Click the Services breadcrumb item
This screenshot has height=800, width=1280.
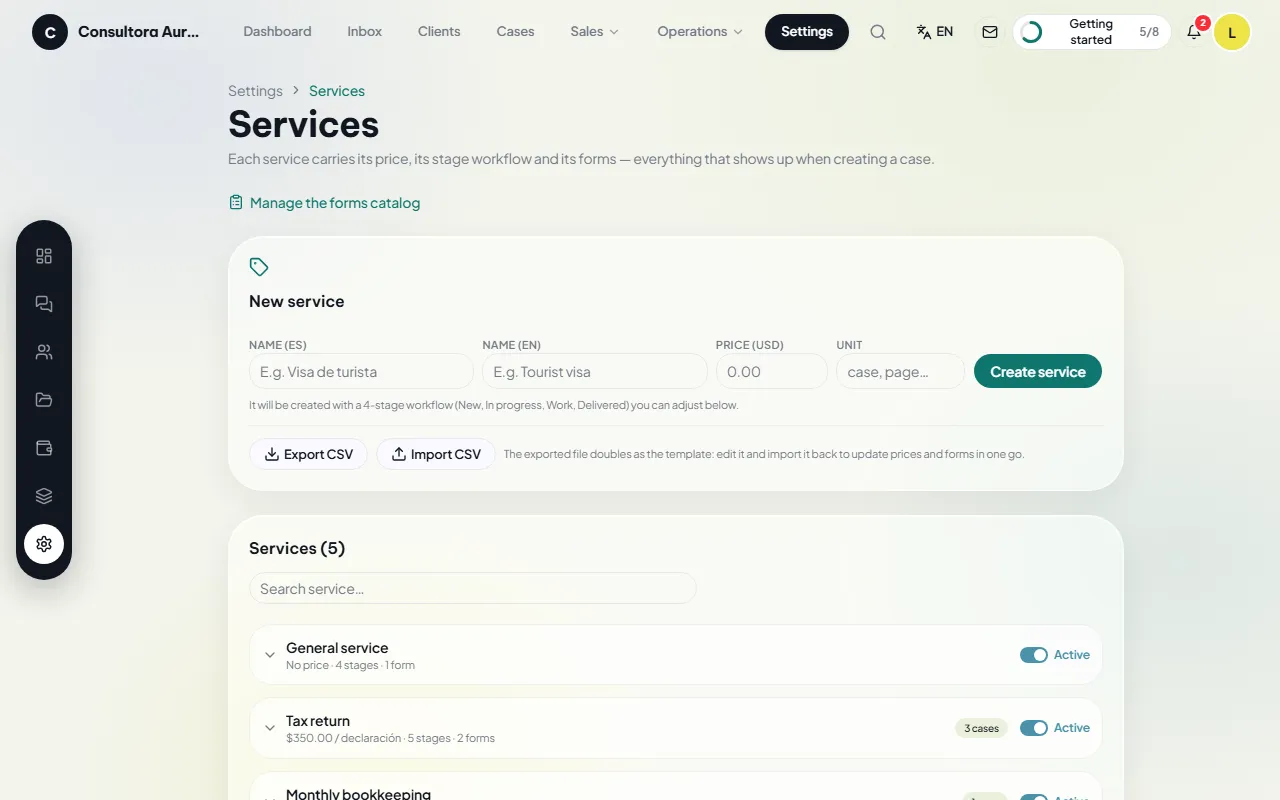[337, 91]
